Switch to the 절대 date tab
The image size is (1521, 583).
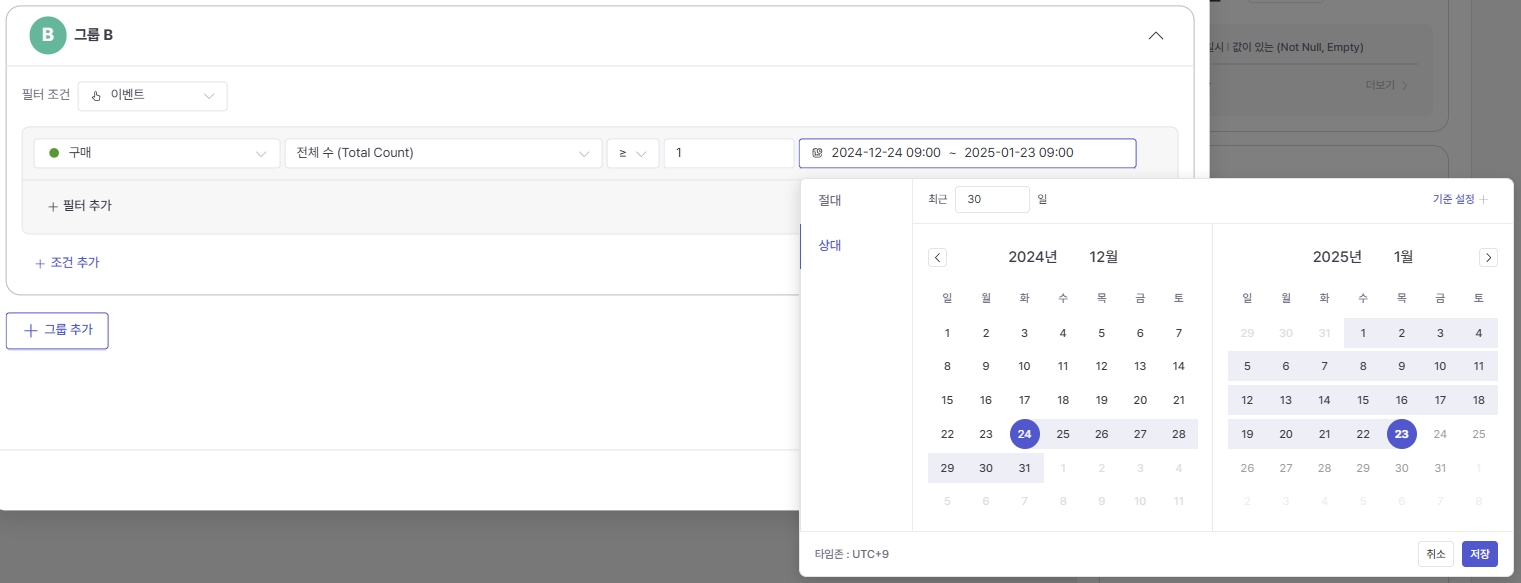click(x=830, y=200)
